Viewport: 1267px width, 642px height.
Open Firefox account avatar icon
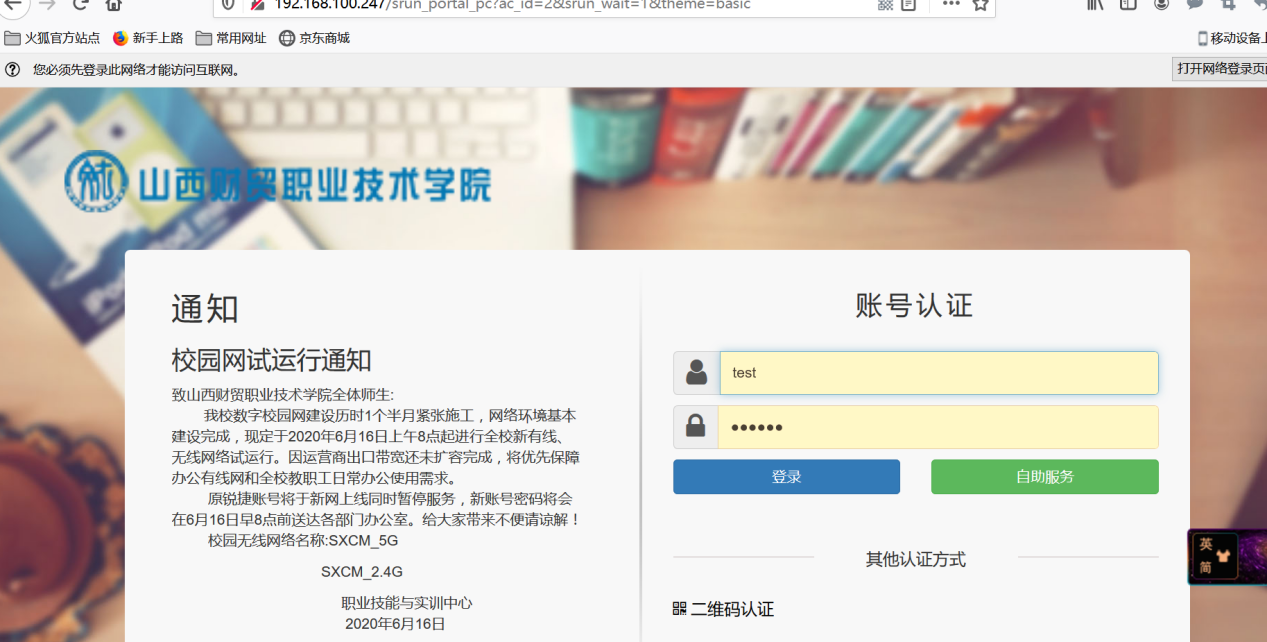[1161, 4]
